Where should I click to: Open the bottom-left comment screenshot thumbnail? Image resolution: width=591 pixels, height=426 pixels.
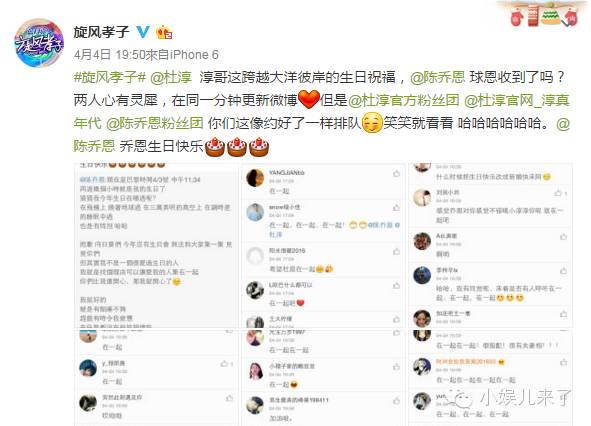[156, 378]
